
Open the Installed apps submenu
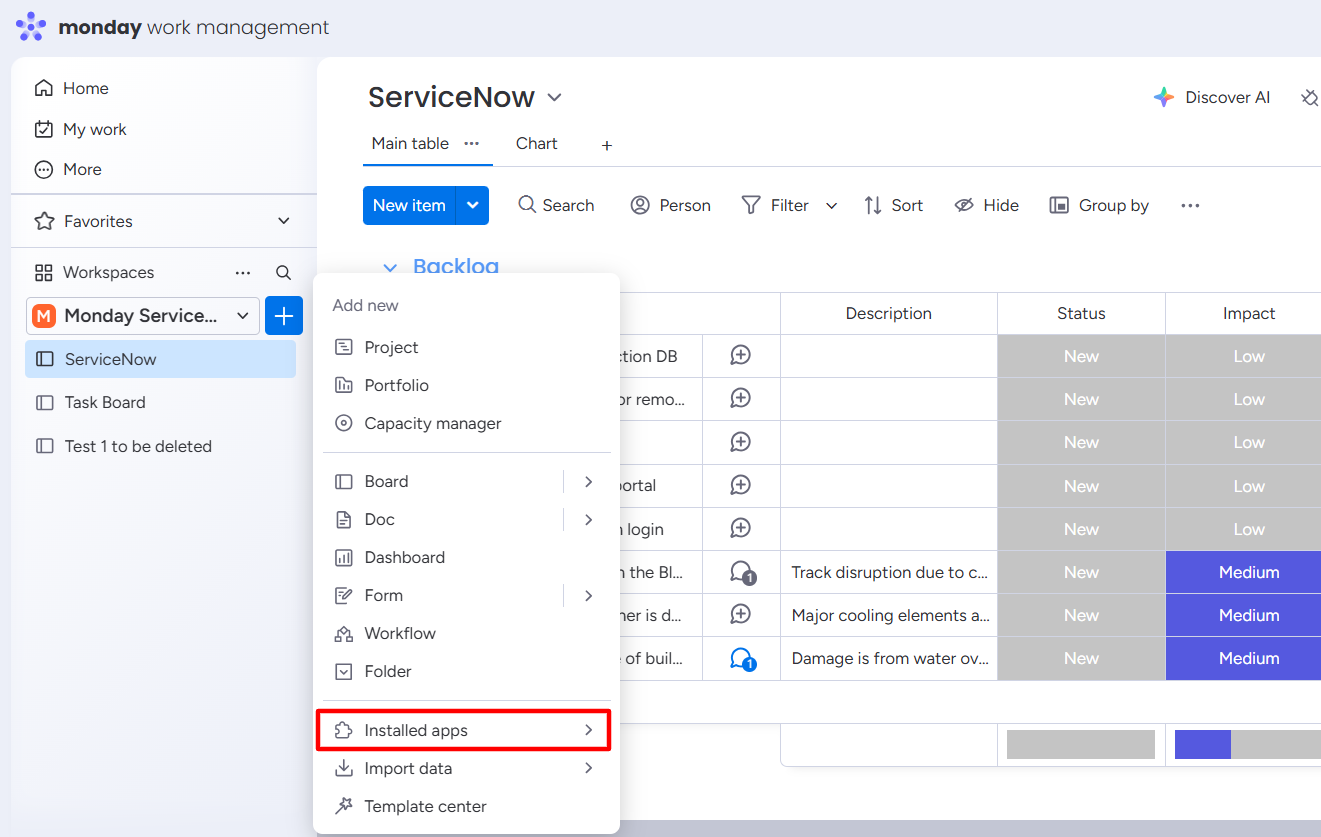[x=464, y=730]
